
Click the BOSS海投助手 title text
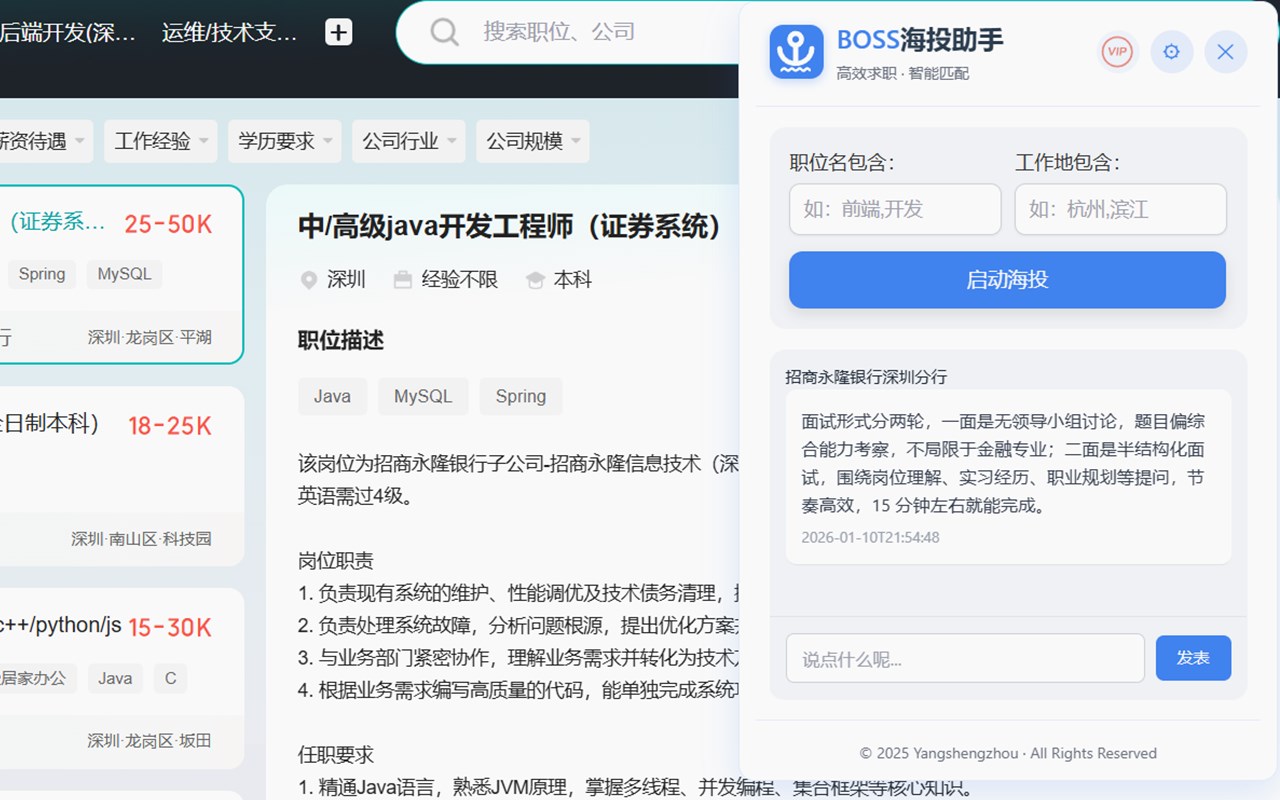click(920, 40)
